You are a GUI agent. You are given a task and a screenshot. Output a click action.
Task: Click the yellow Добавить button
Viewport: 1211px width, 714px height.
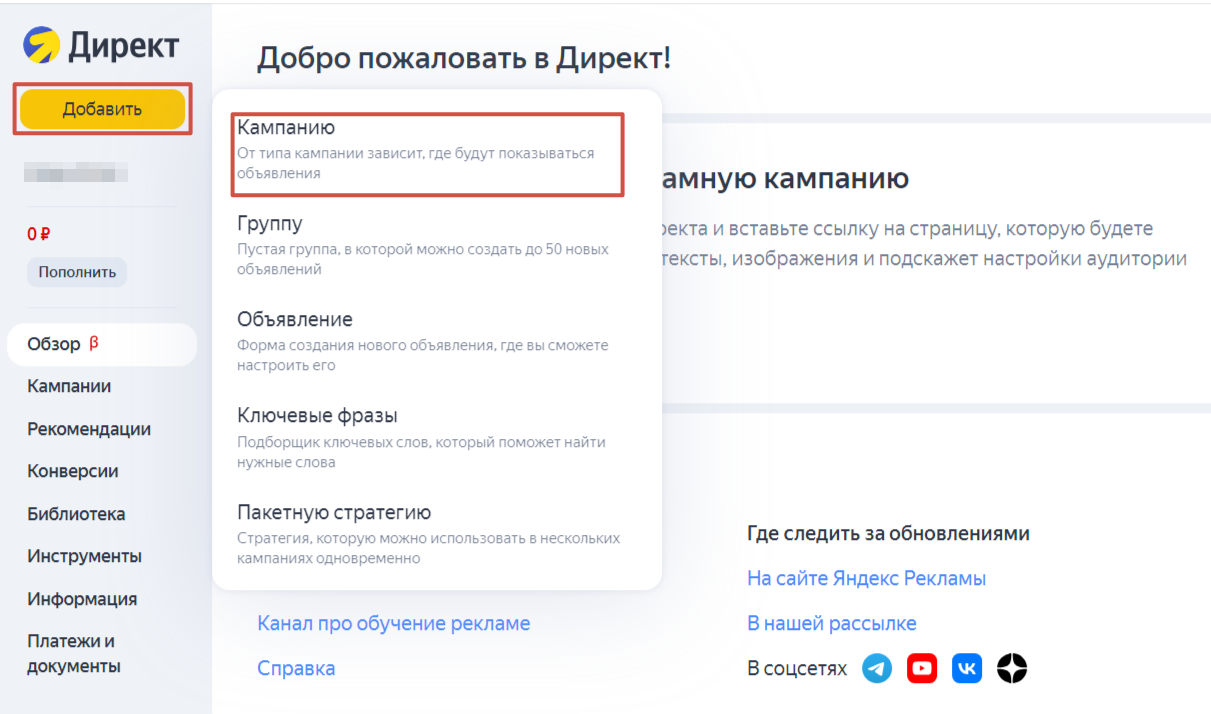click(x=101, y=107)
